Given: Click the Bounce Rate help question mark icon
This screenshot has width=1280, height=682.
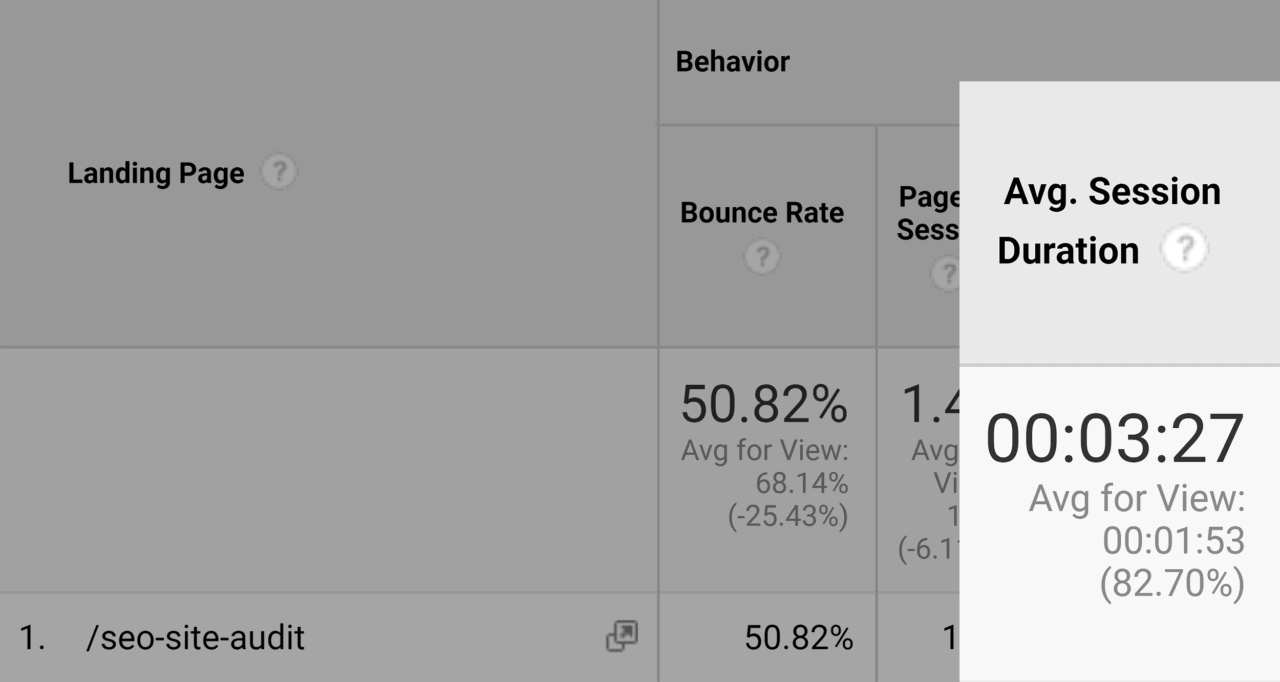Looking at the screenshot, I should tap(762, 258).
